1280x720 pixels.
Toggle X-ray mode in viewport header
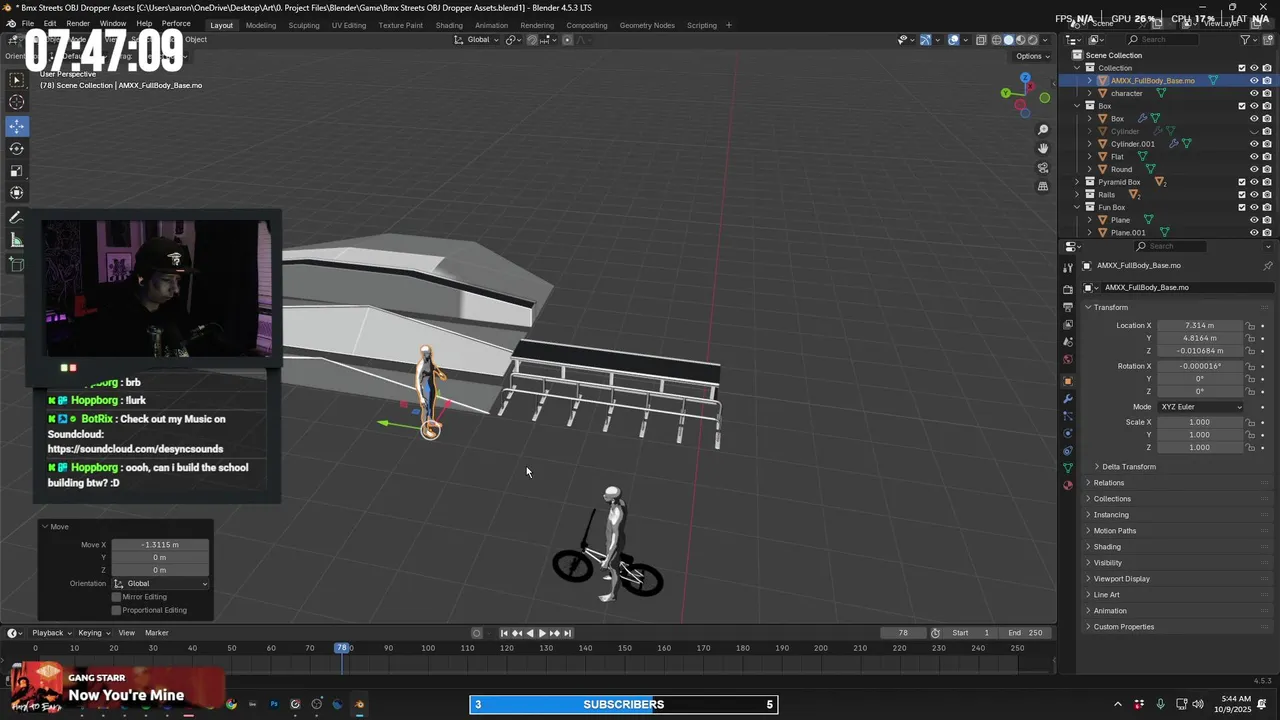(981, 40)
